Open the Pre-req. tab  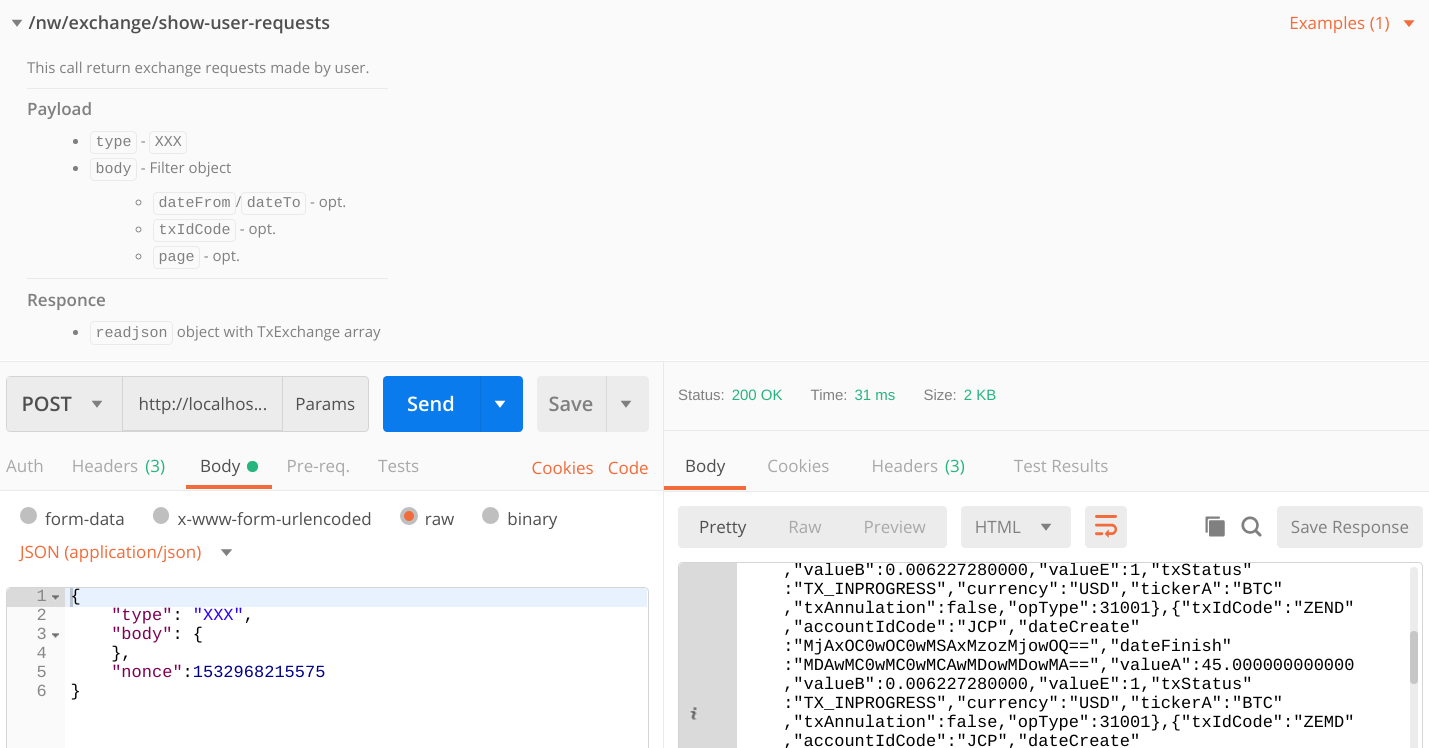tap(318, 465)
